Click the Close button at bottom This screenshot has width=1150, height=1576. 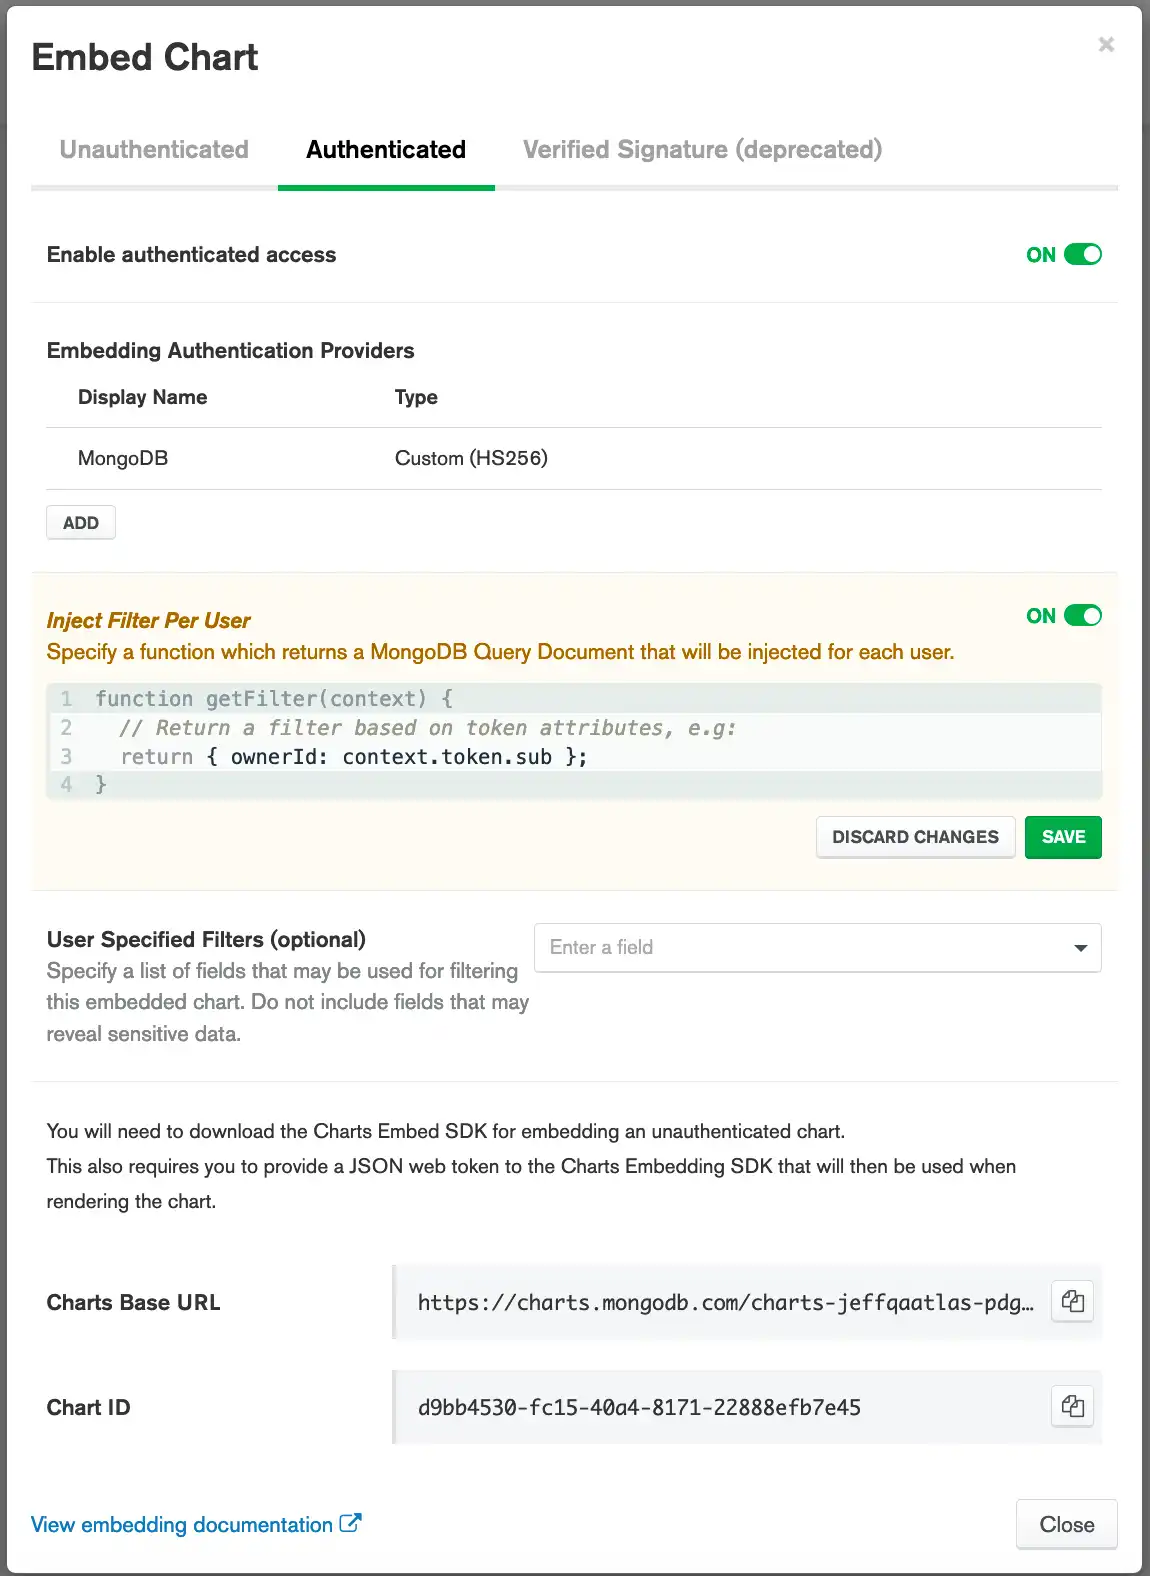[1066, 1524]
